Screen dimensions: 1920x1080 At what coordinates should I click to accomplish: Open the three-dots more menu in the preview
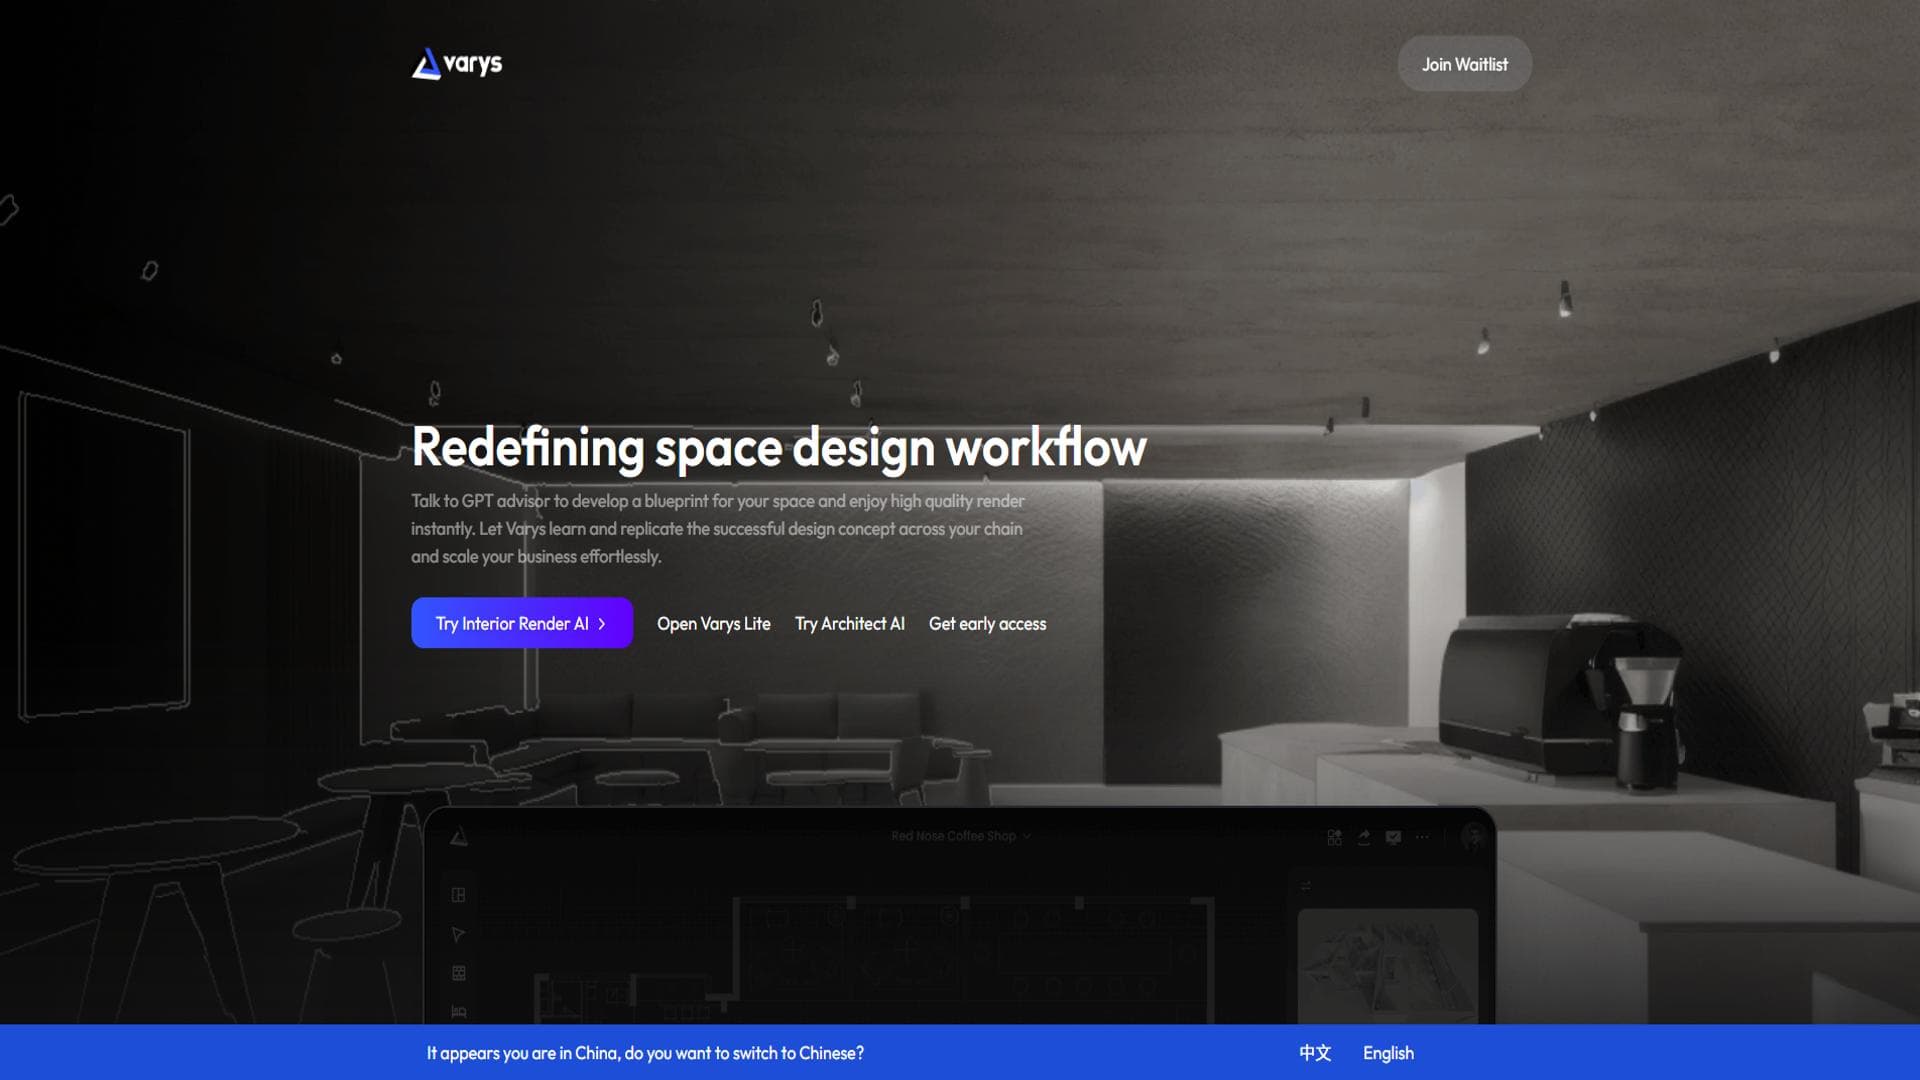click(x=1422, y=837)
